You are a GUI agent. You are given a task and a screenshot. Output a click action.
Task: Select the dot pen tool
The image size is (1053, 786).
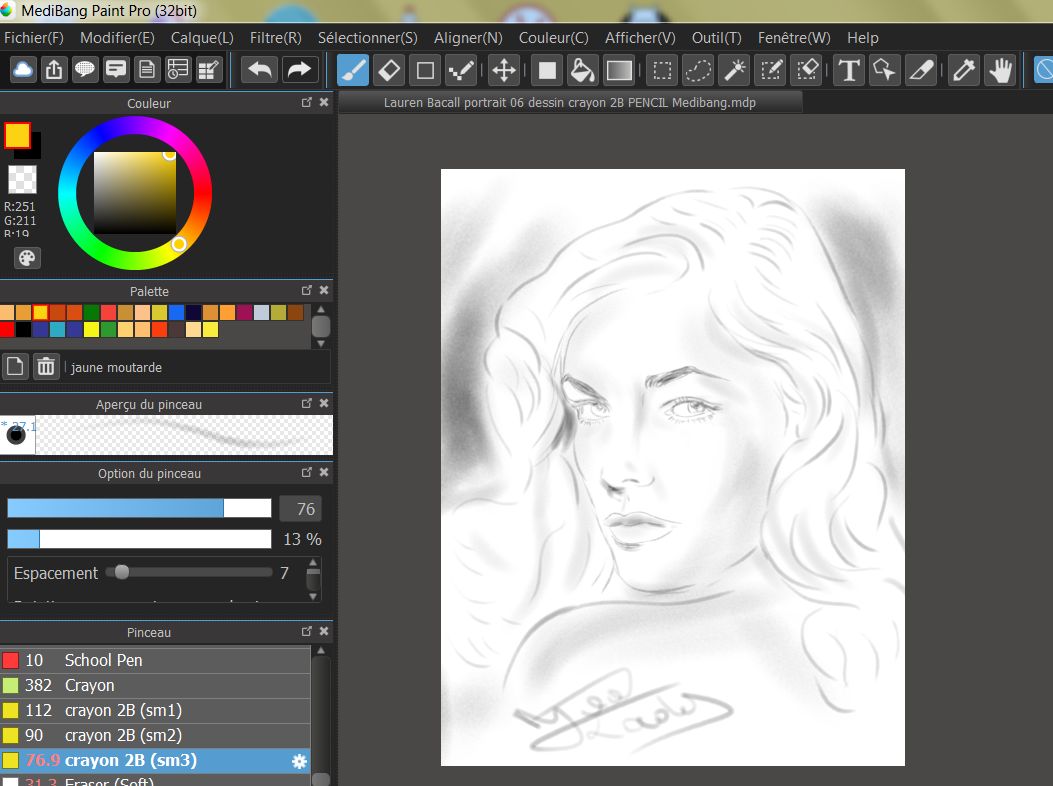[x=461, y=70]
